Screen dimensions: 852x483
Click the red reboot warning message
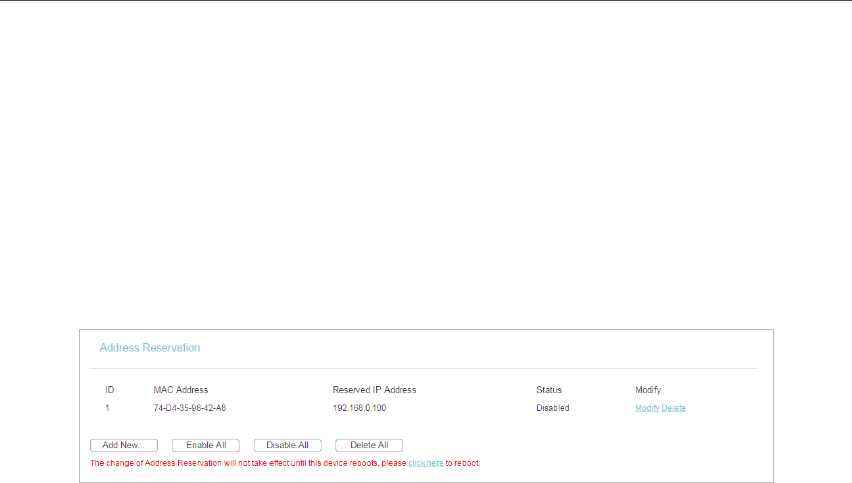285,463
